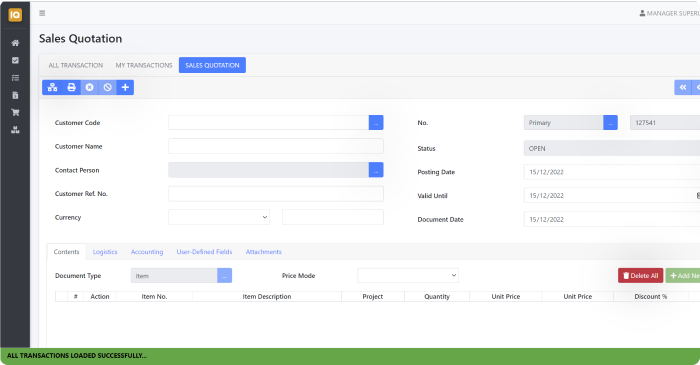The width and height of the screenshot is (700, 365).
Task: Click the cancel (ban) toolbar icon
Action: pos(108,87)
